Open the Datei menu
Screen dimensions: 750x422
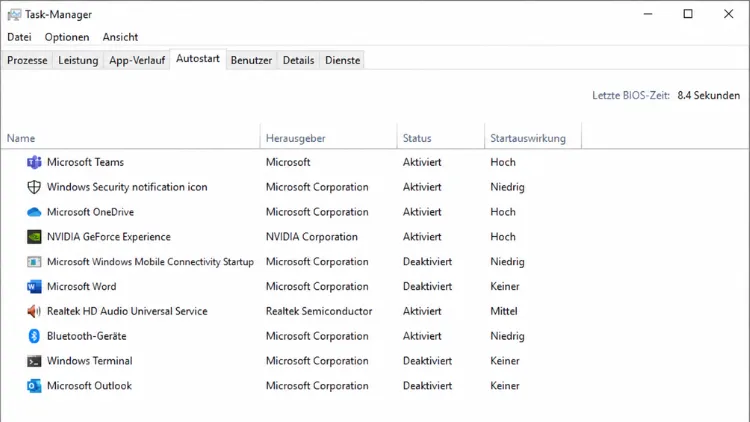tap(19, 37)
